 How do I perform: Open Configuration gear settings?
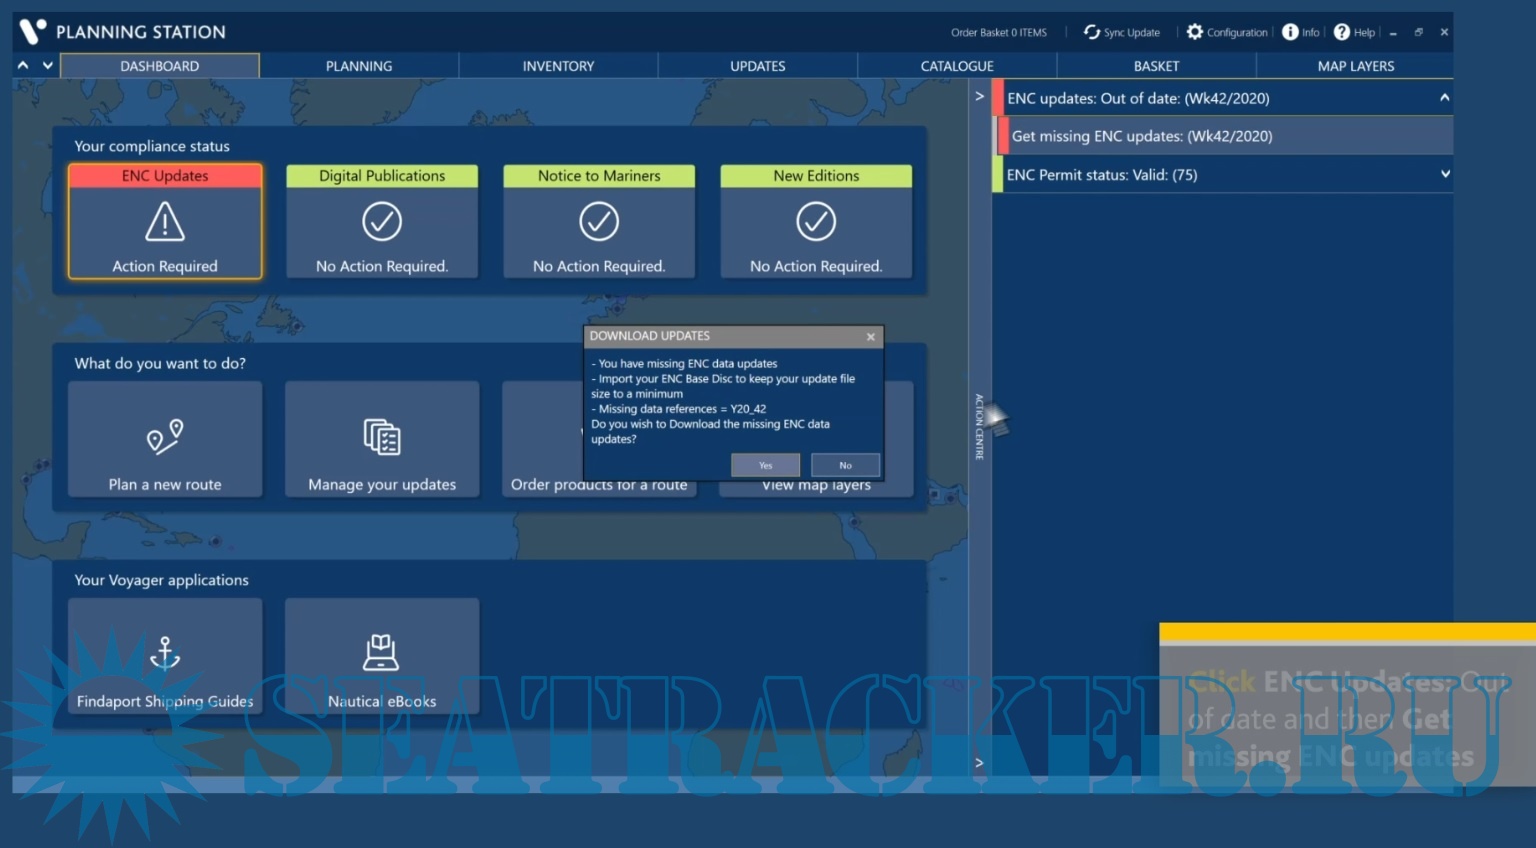1195,32
